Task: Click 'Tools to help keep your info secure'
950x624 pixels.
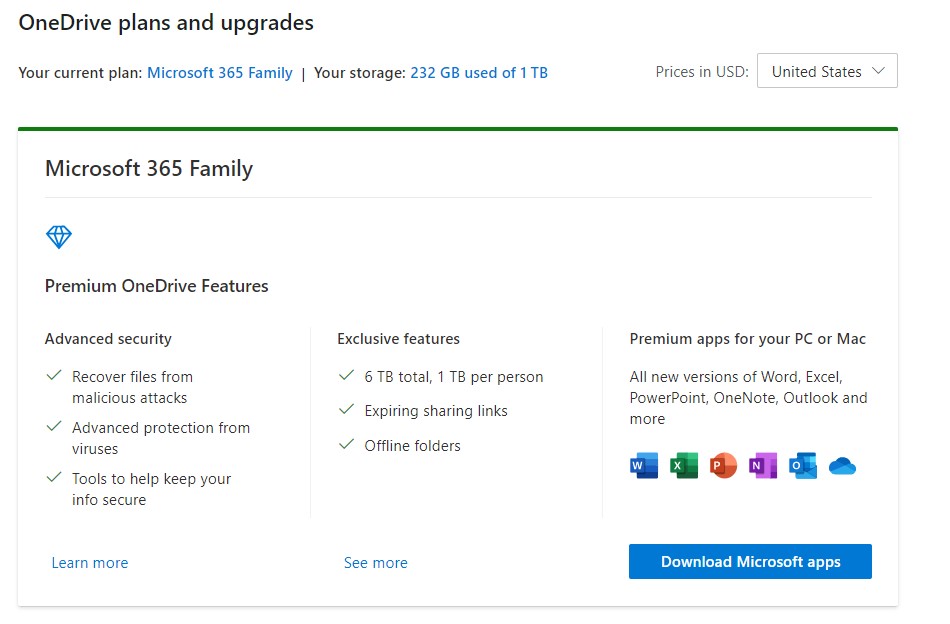Action: coord(151,489)
